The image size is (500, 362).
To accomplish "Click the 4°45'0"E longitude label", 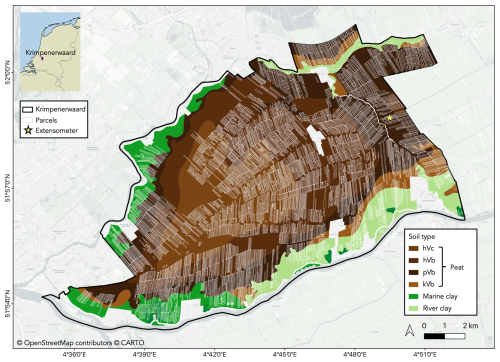I will pos(285,354).
